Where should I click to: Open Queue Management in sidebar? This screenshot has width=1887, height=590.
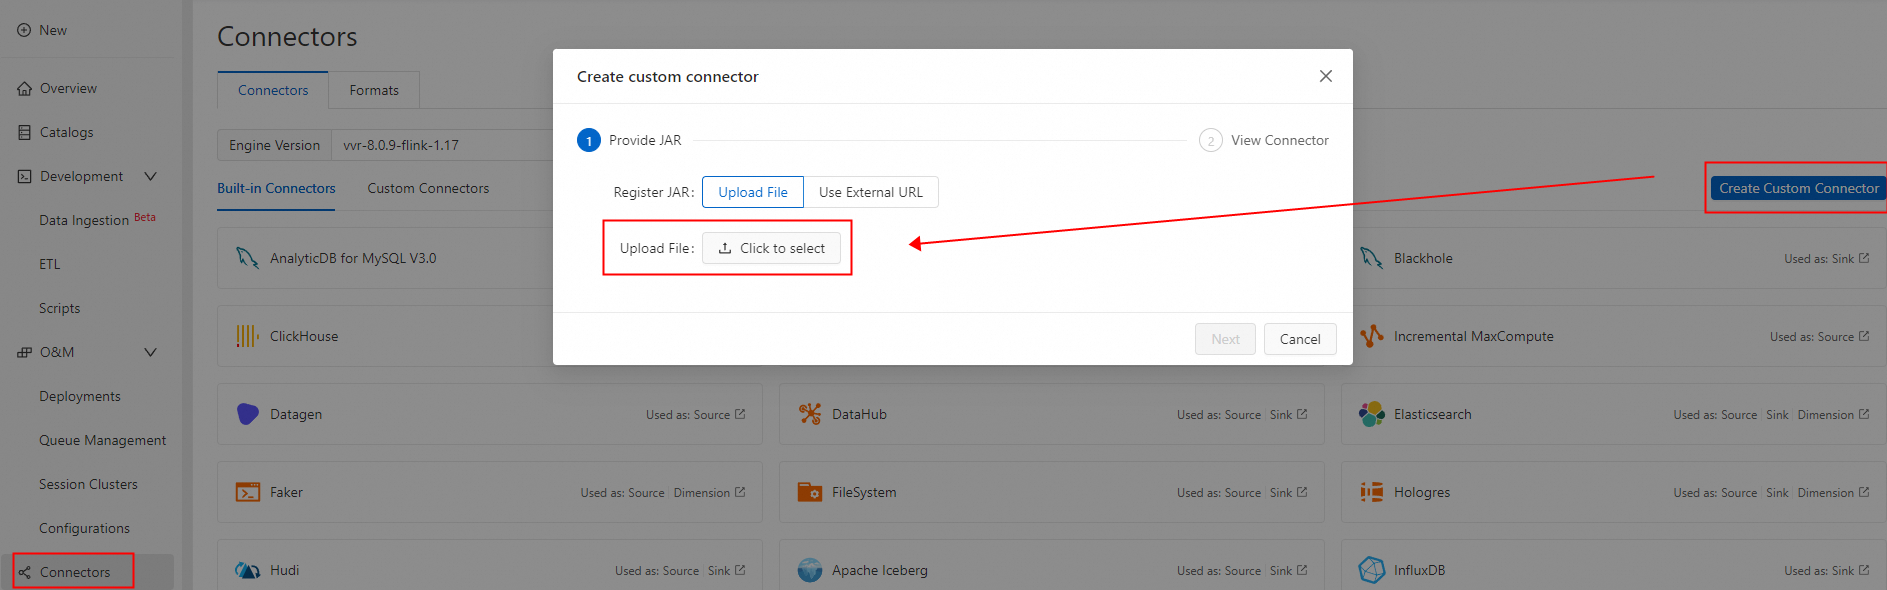coord(103,440)
